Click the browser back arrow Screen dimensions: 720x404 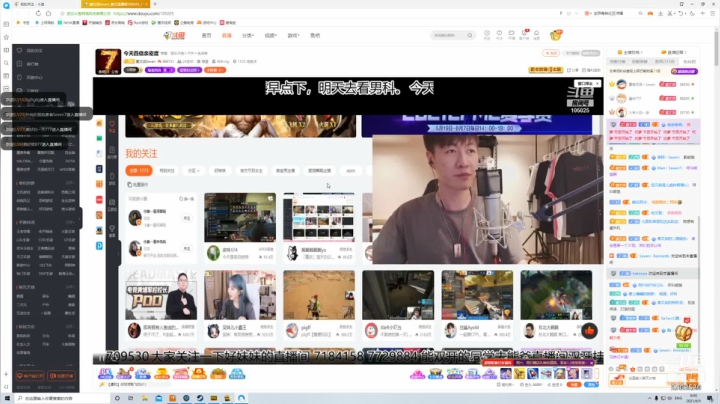19,13
